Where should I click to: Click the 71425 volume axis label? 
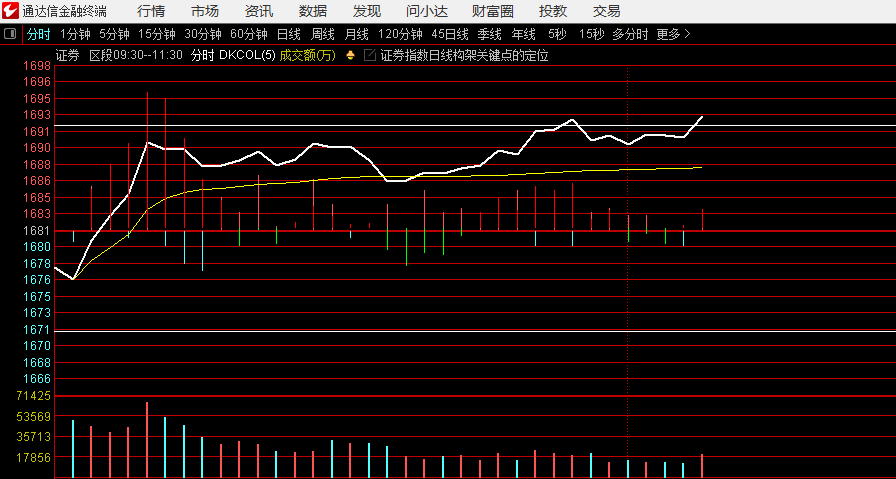[x=34, y=396]
